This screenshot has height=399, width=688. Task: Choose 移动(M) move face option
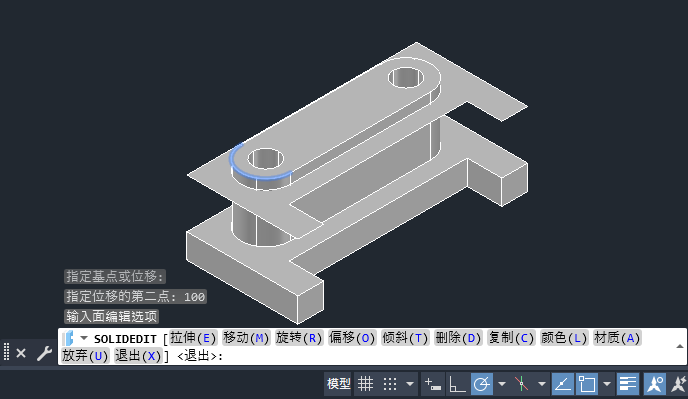coord(246,338)
